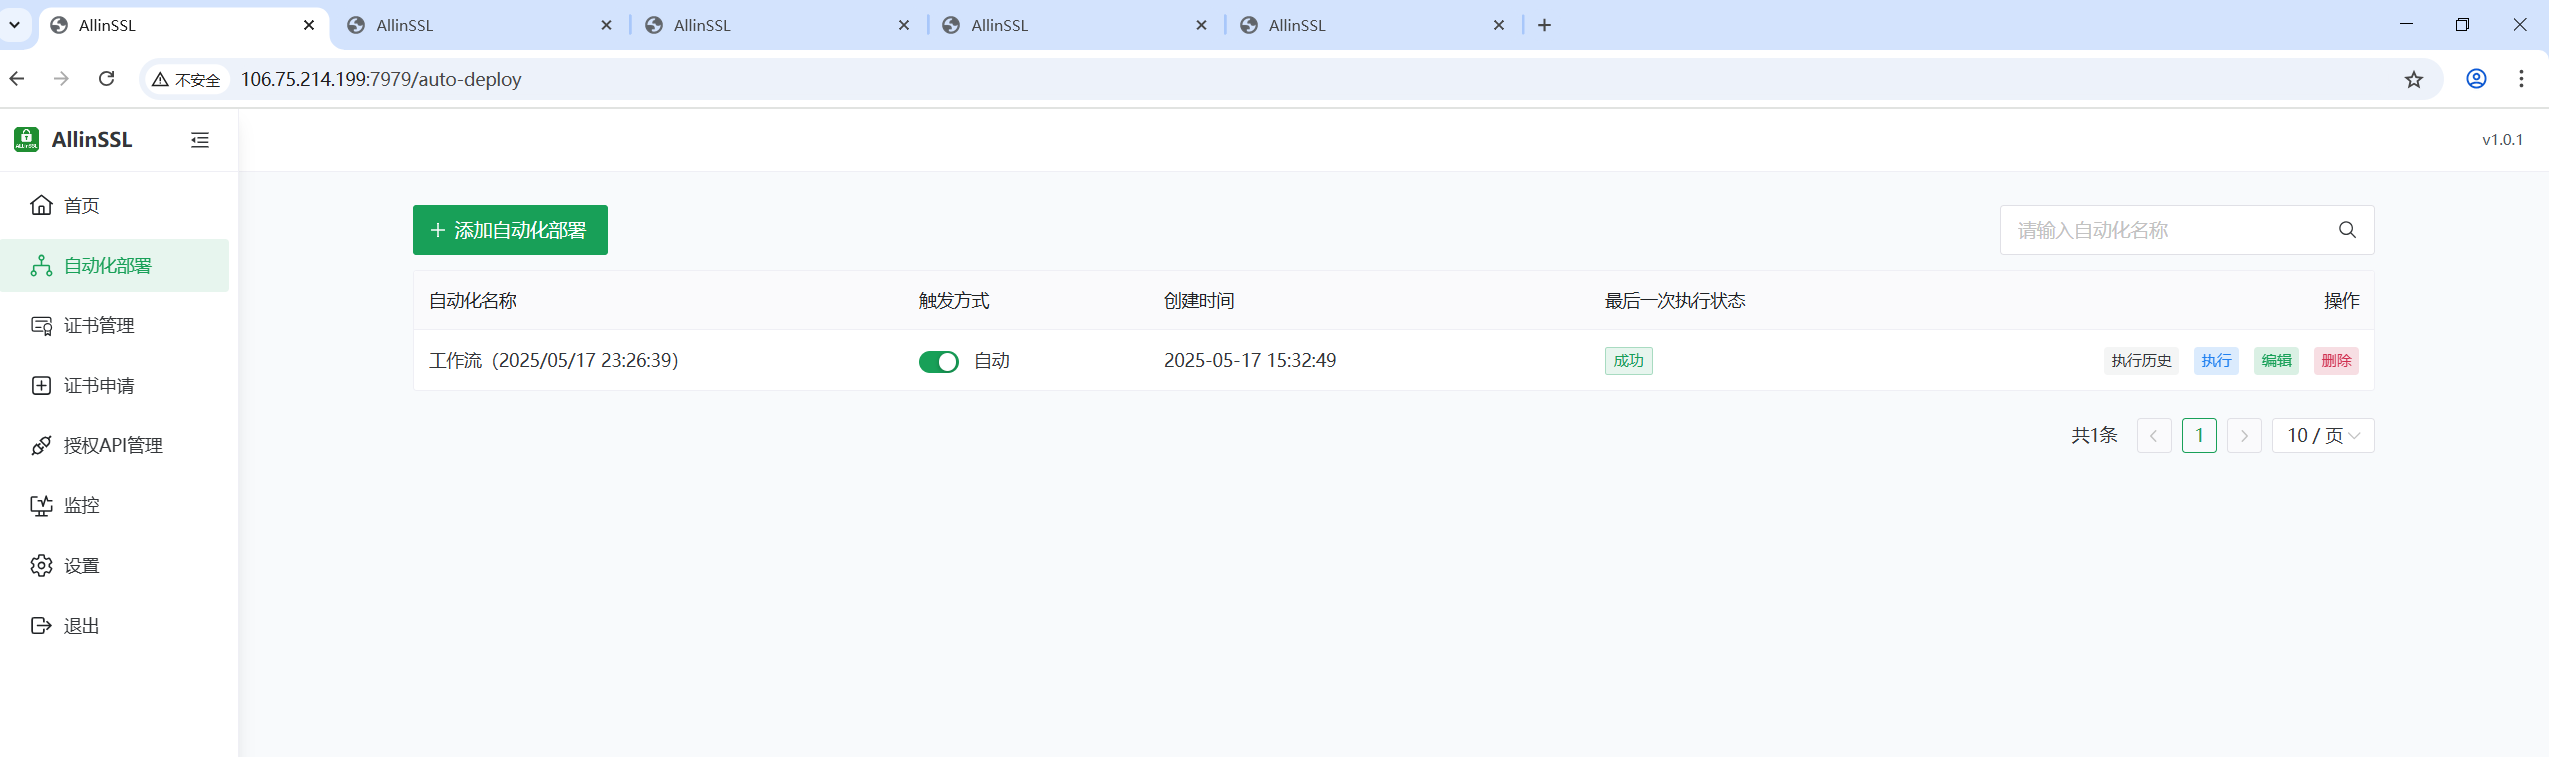Collapse the sidebar menu toggle
Image resolution: width=2549 pixels, height=757 pixels.
click(x=200, y=140)
